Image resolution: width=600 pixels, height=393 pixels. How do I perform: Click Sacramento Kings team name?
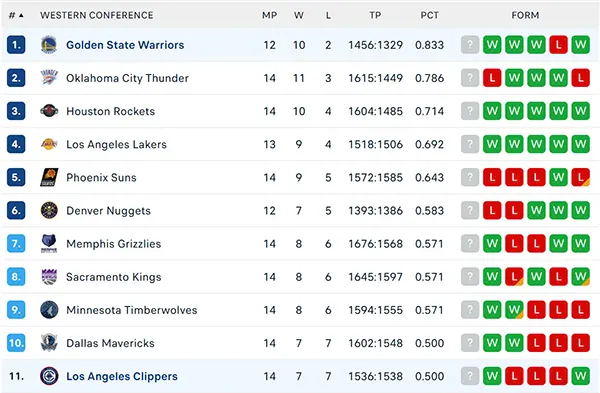coord(114,277)
